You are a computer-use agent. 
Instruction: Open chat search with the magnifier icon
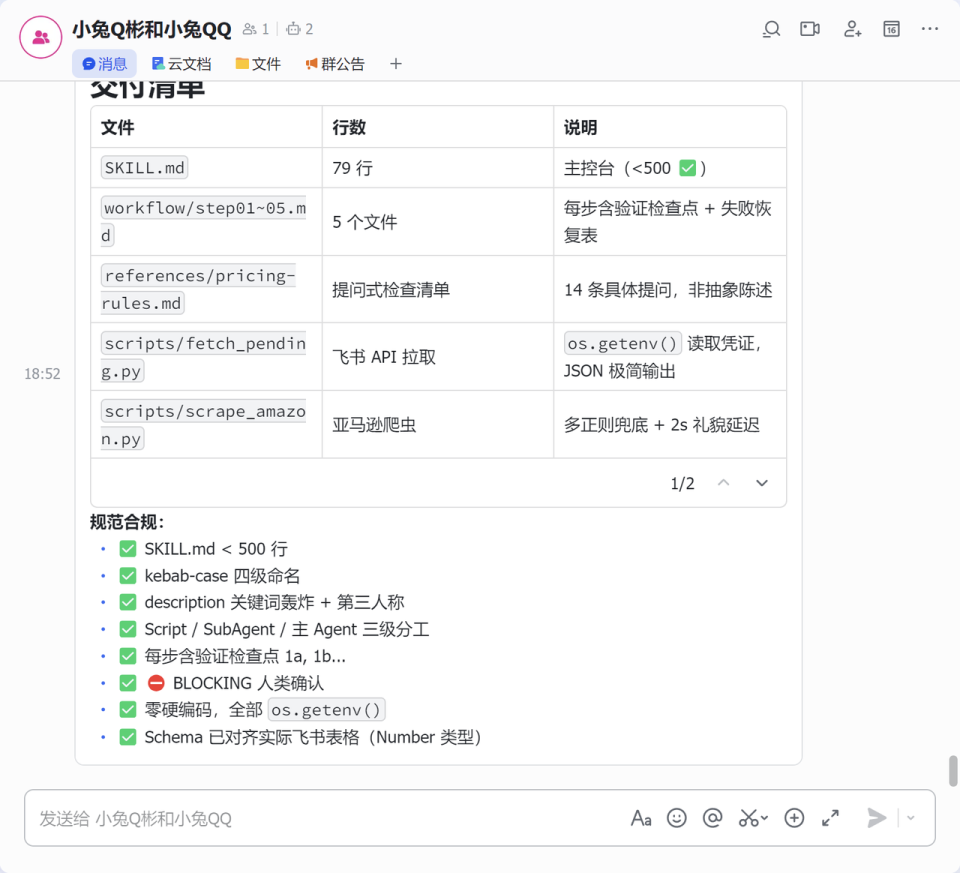pos(771,30)
